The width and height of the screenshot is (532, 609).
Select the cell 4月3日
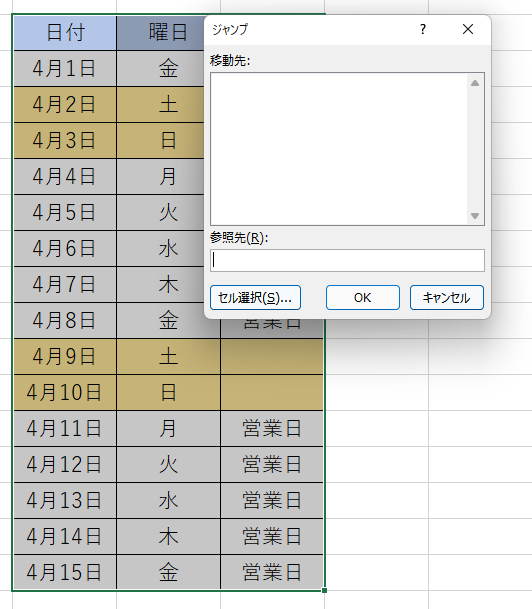pyautogui.click(x=65, y=140)
